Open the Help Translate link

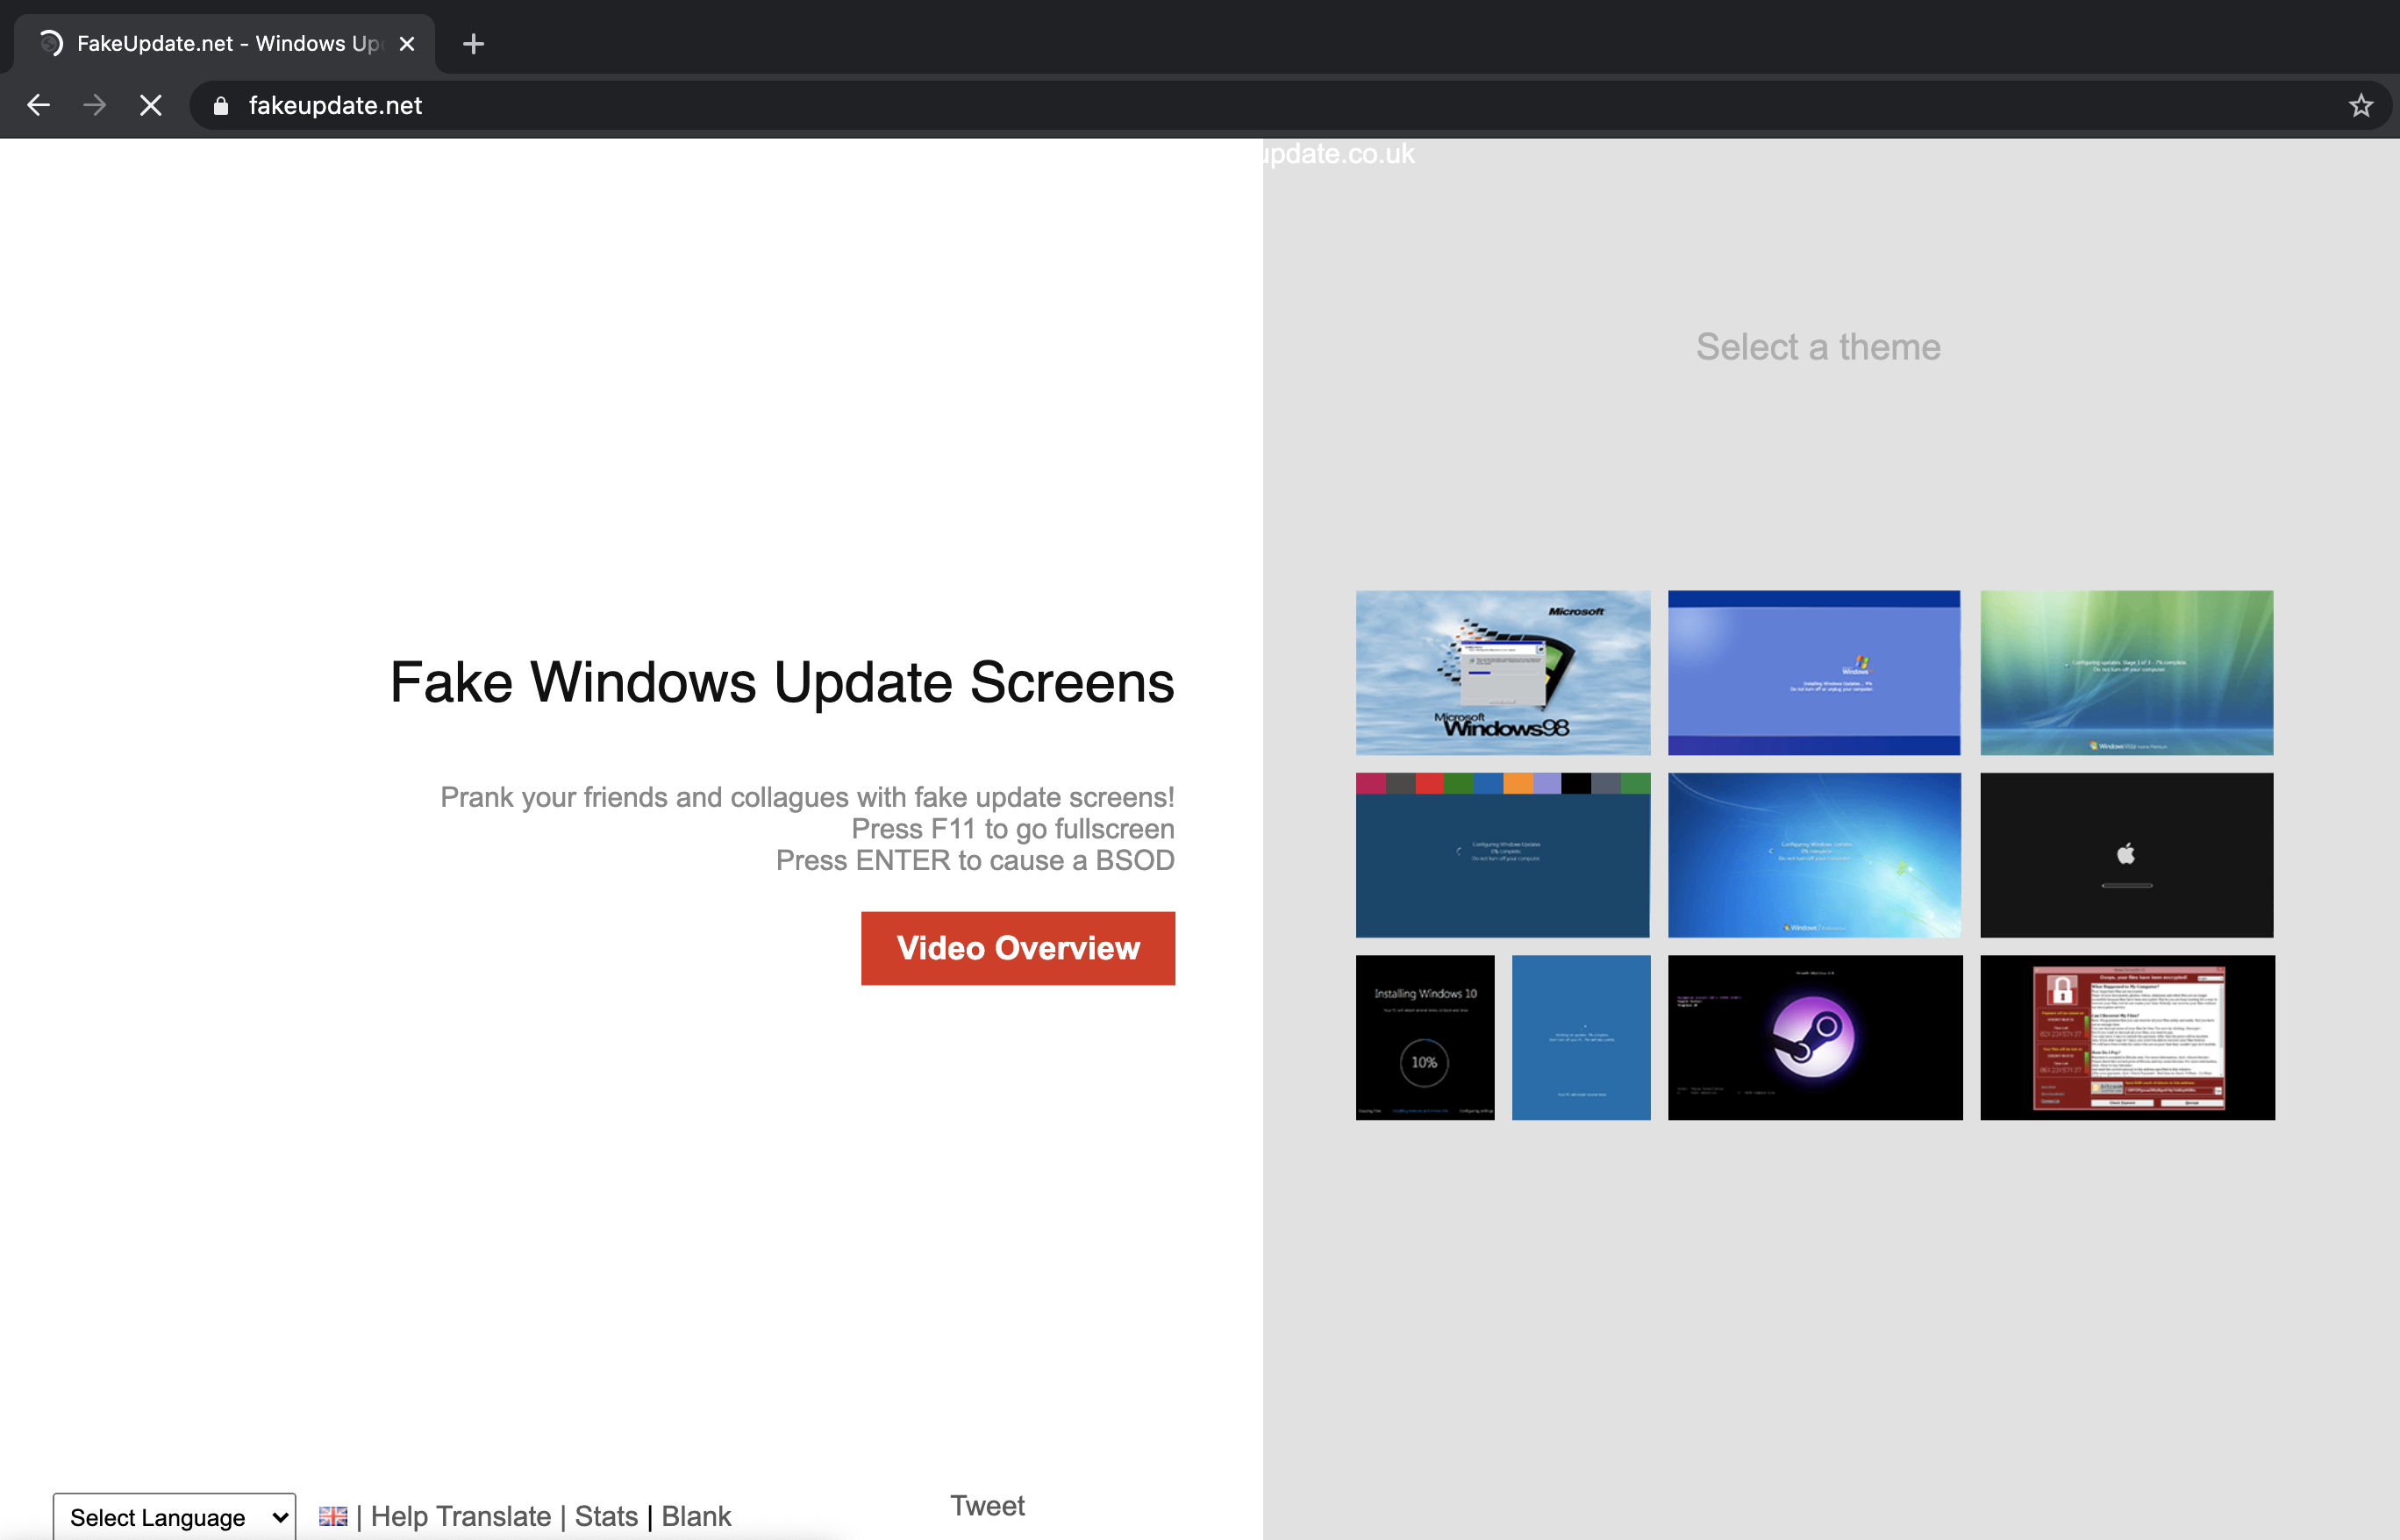460,1516
